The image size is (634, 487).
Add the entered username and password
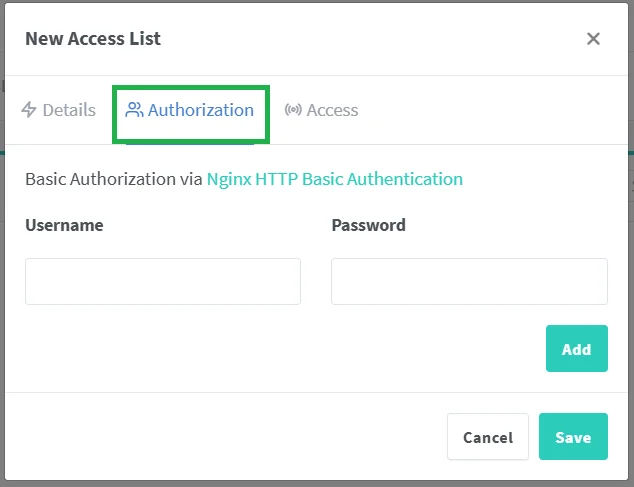(x=577, y=348)
